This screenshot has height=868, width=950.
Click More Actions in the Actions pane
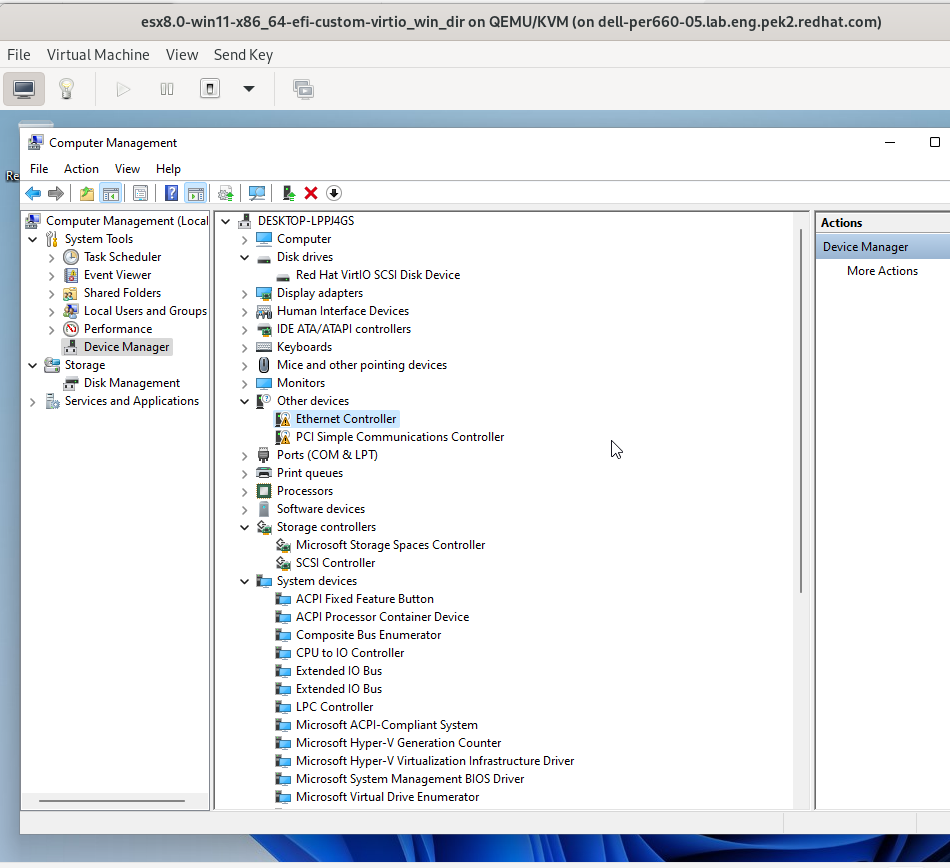(x=882, y=271)
